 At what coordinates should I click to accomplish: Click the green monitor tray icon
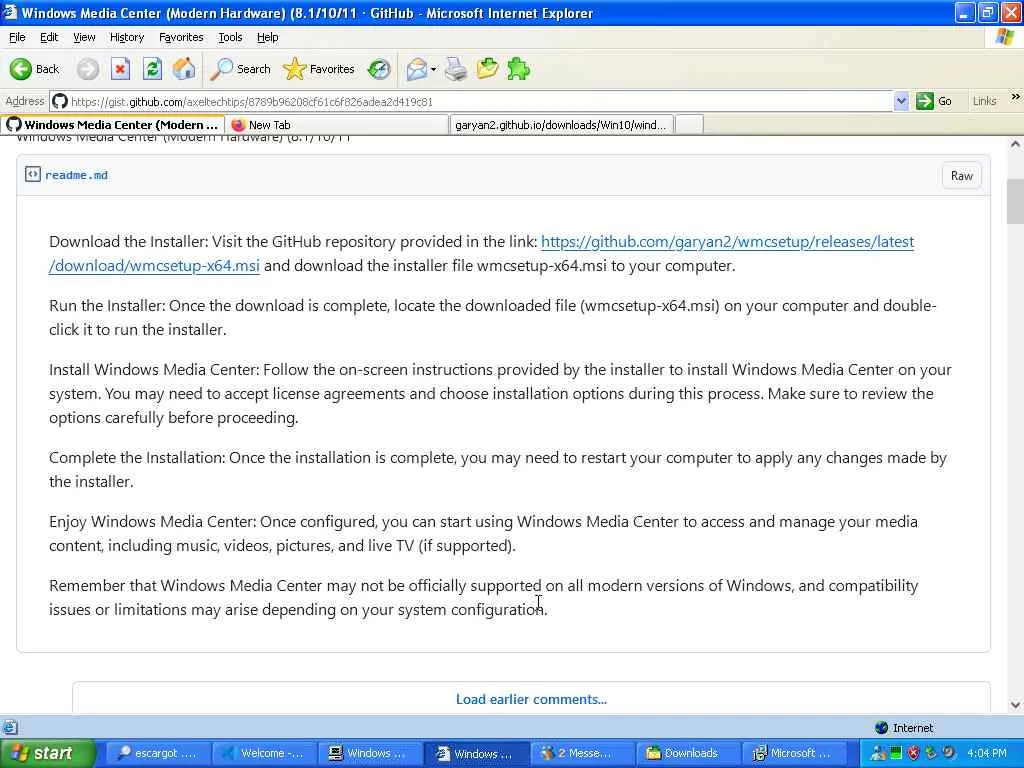pos(896,753)
